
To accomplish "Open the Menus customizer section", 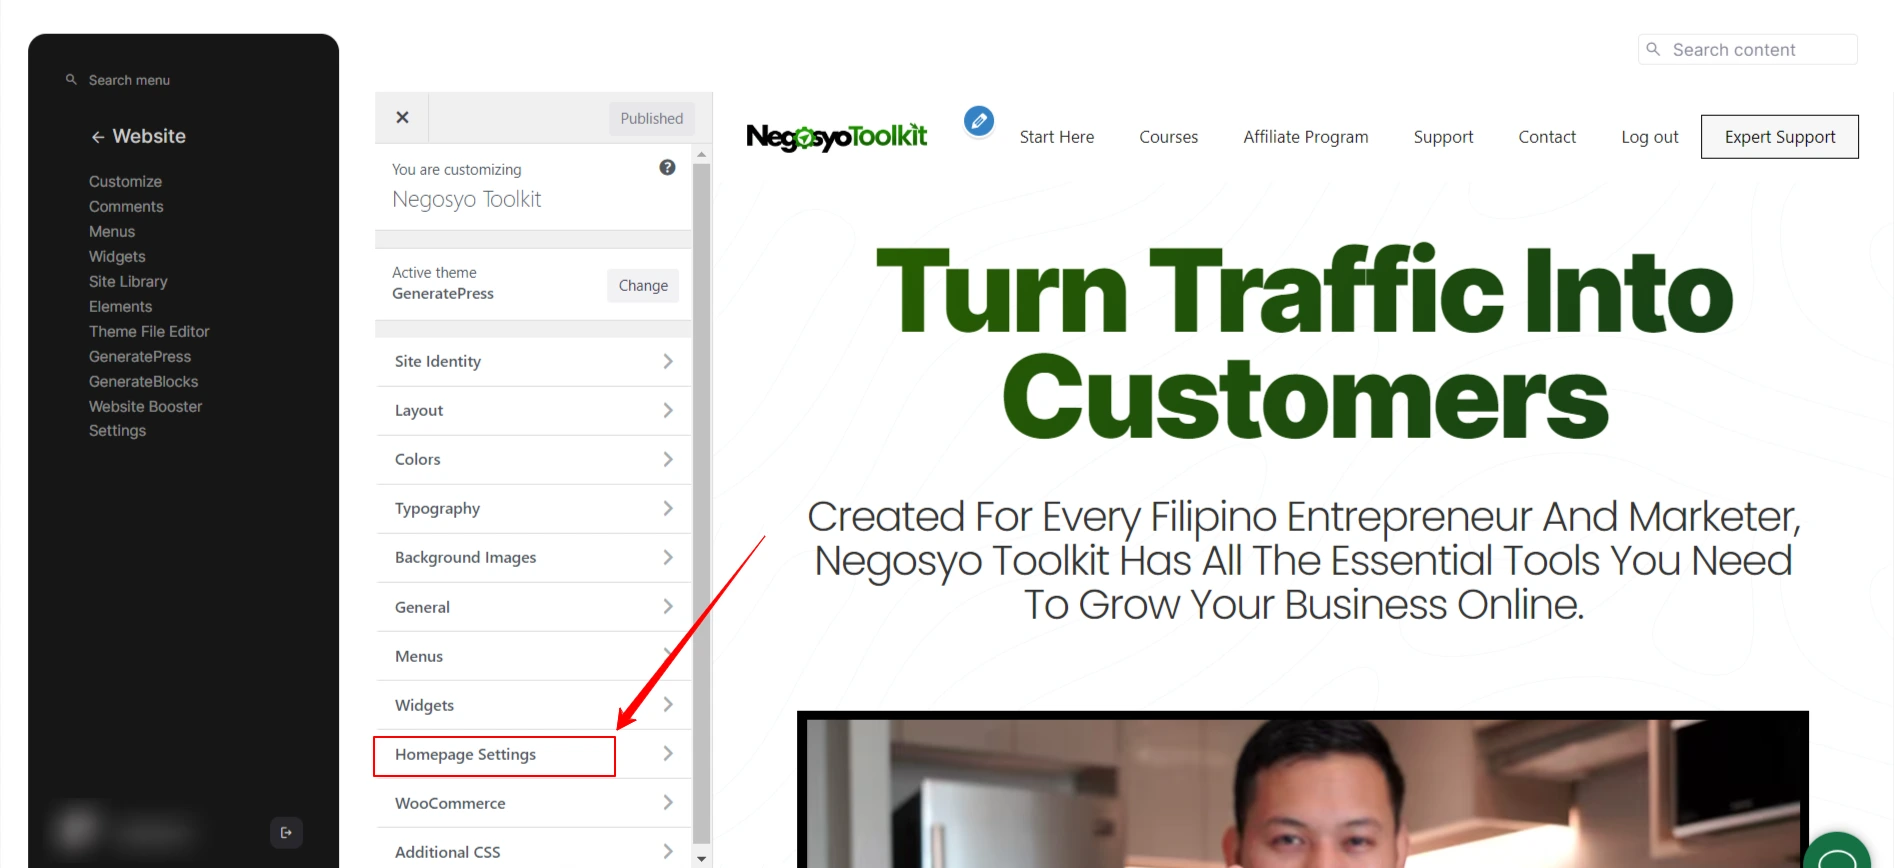I will pyautogui.click(x=533, y=656).
